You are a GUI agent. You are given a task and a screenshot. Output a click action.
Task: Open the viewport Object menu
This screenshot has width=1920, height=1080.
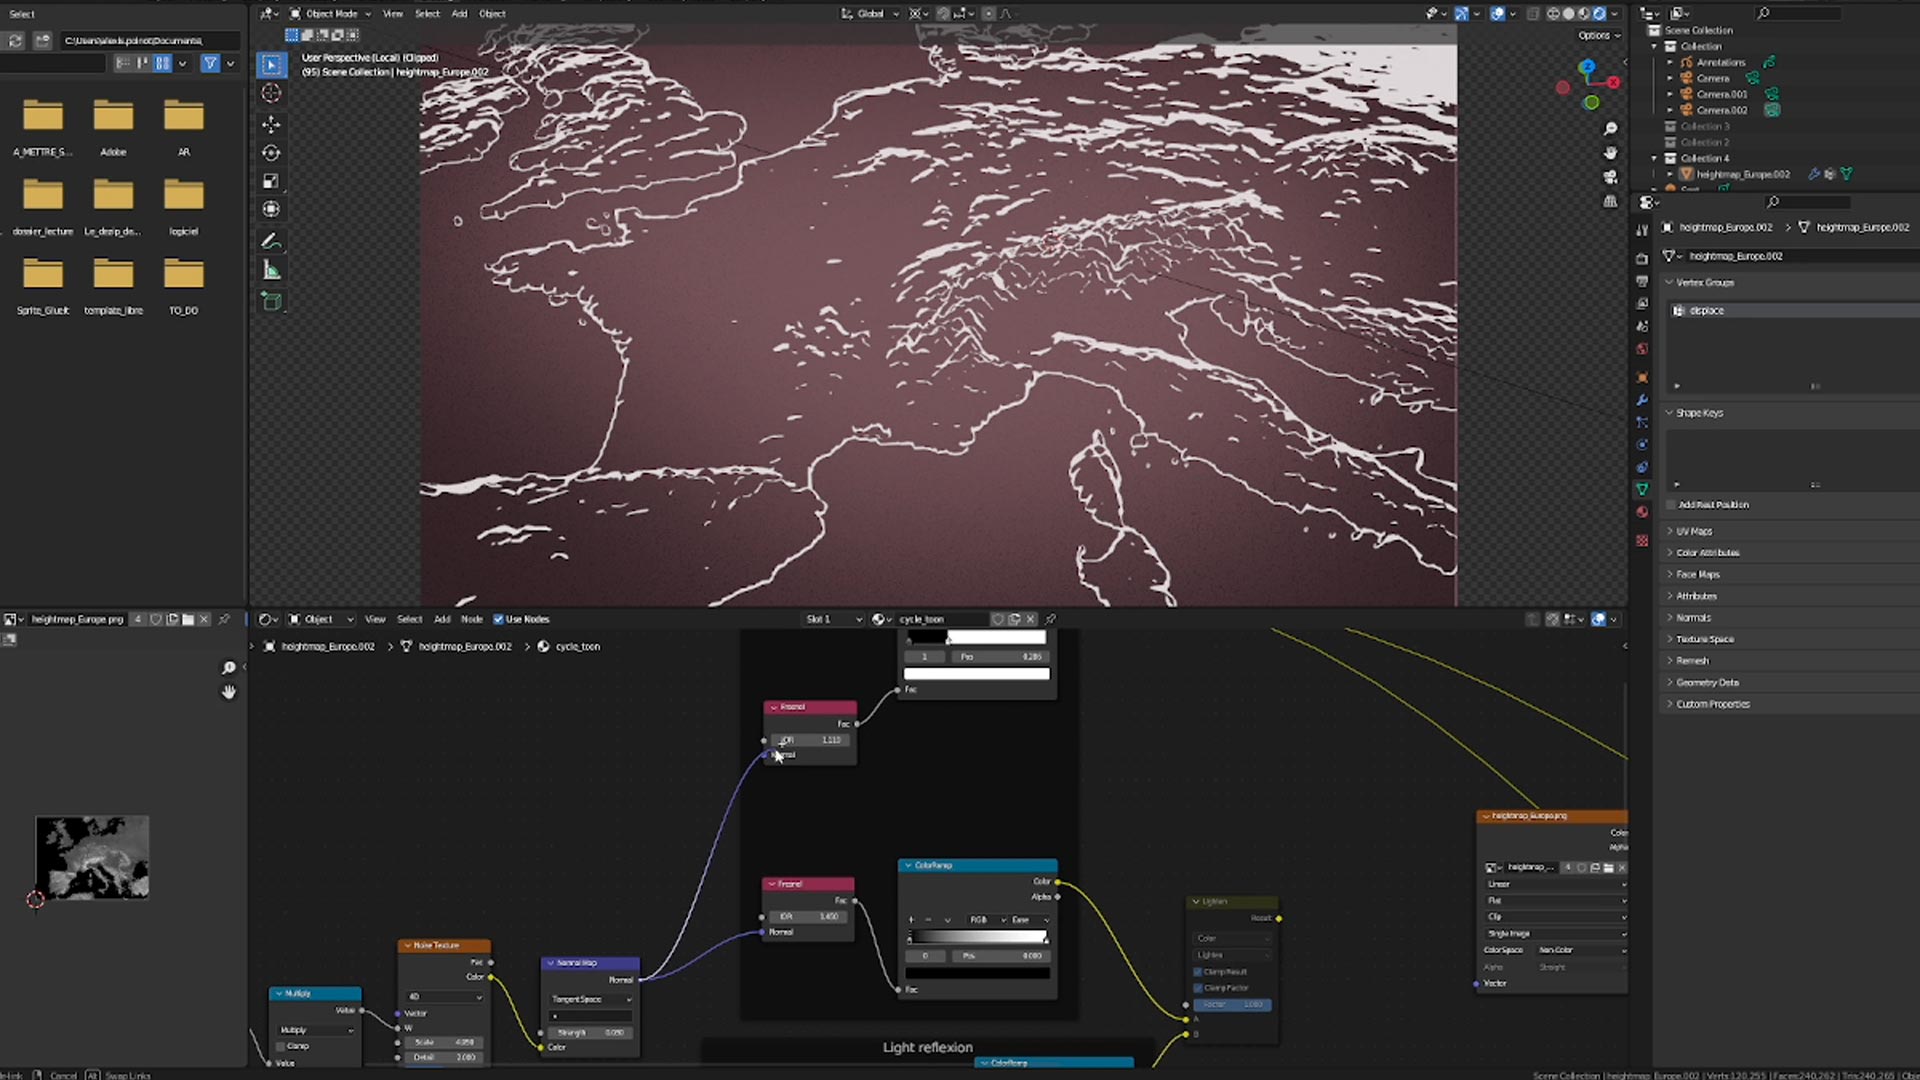[492, 14]
